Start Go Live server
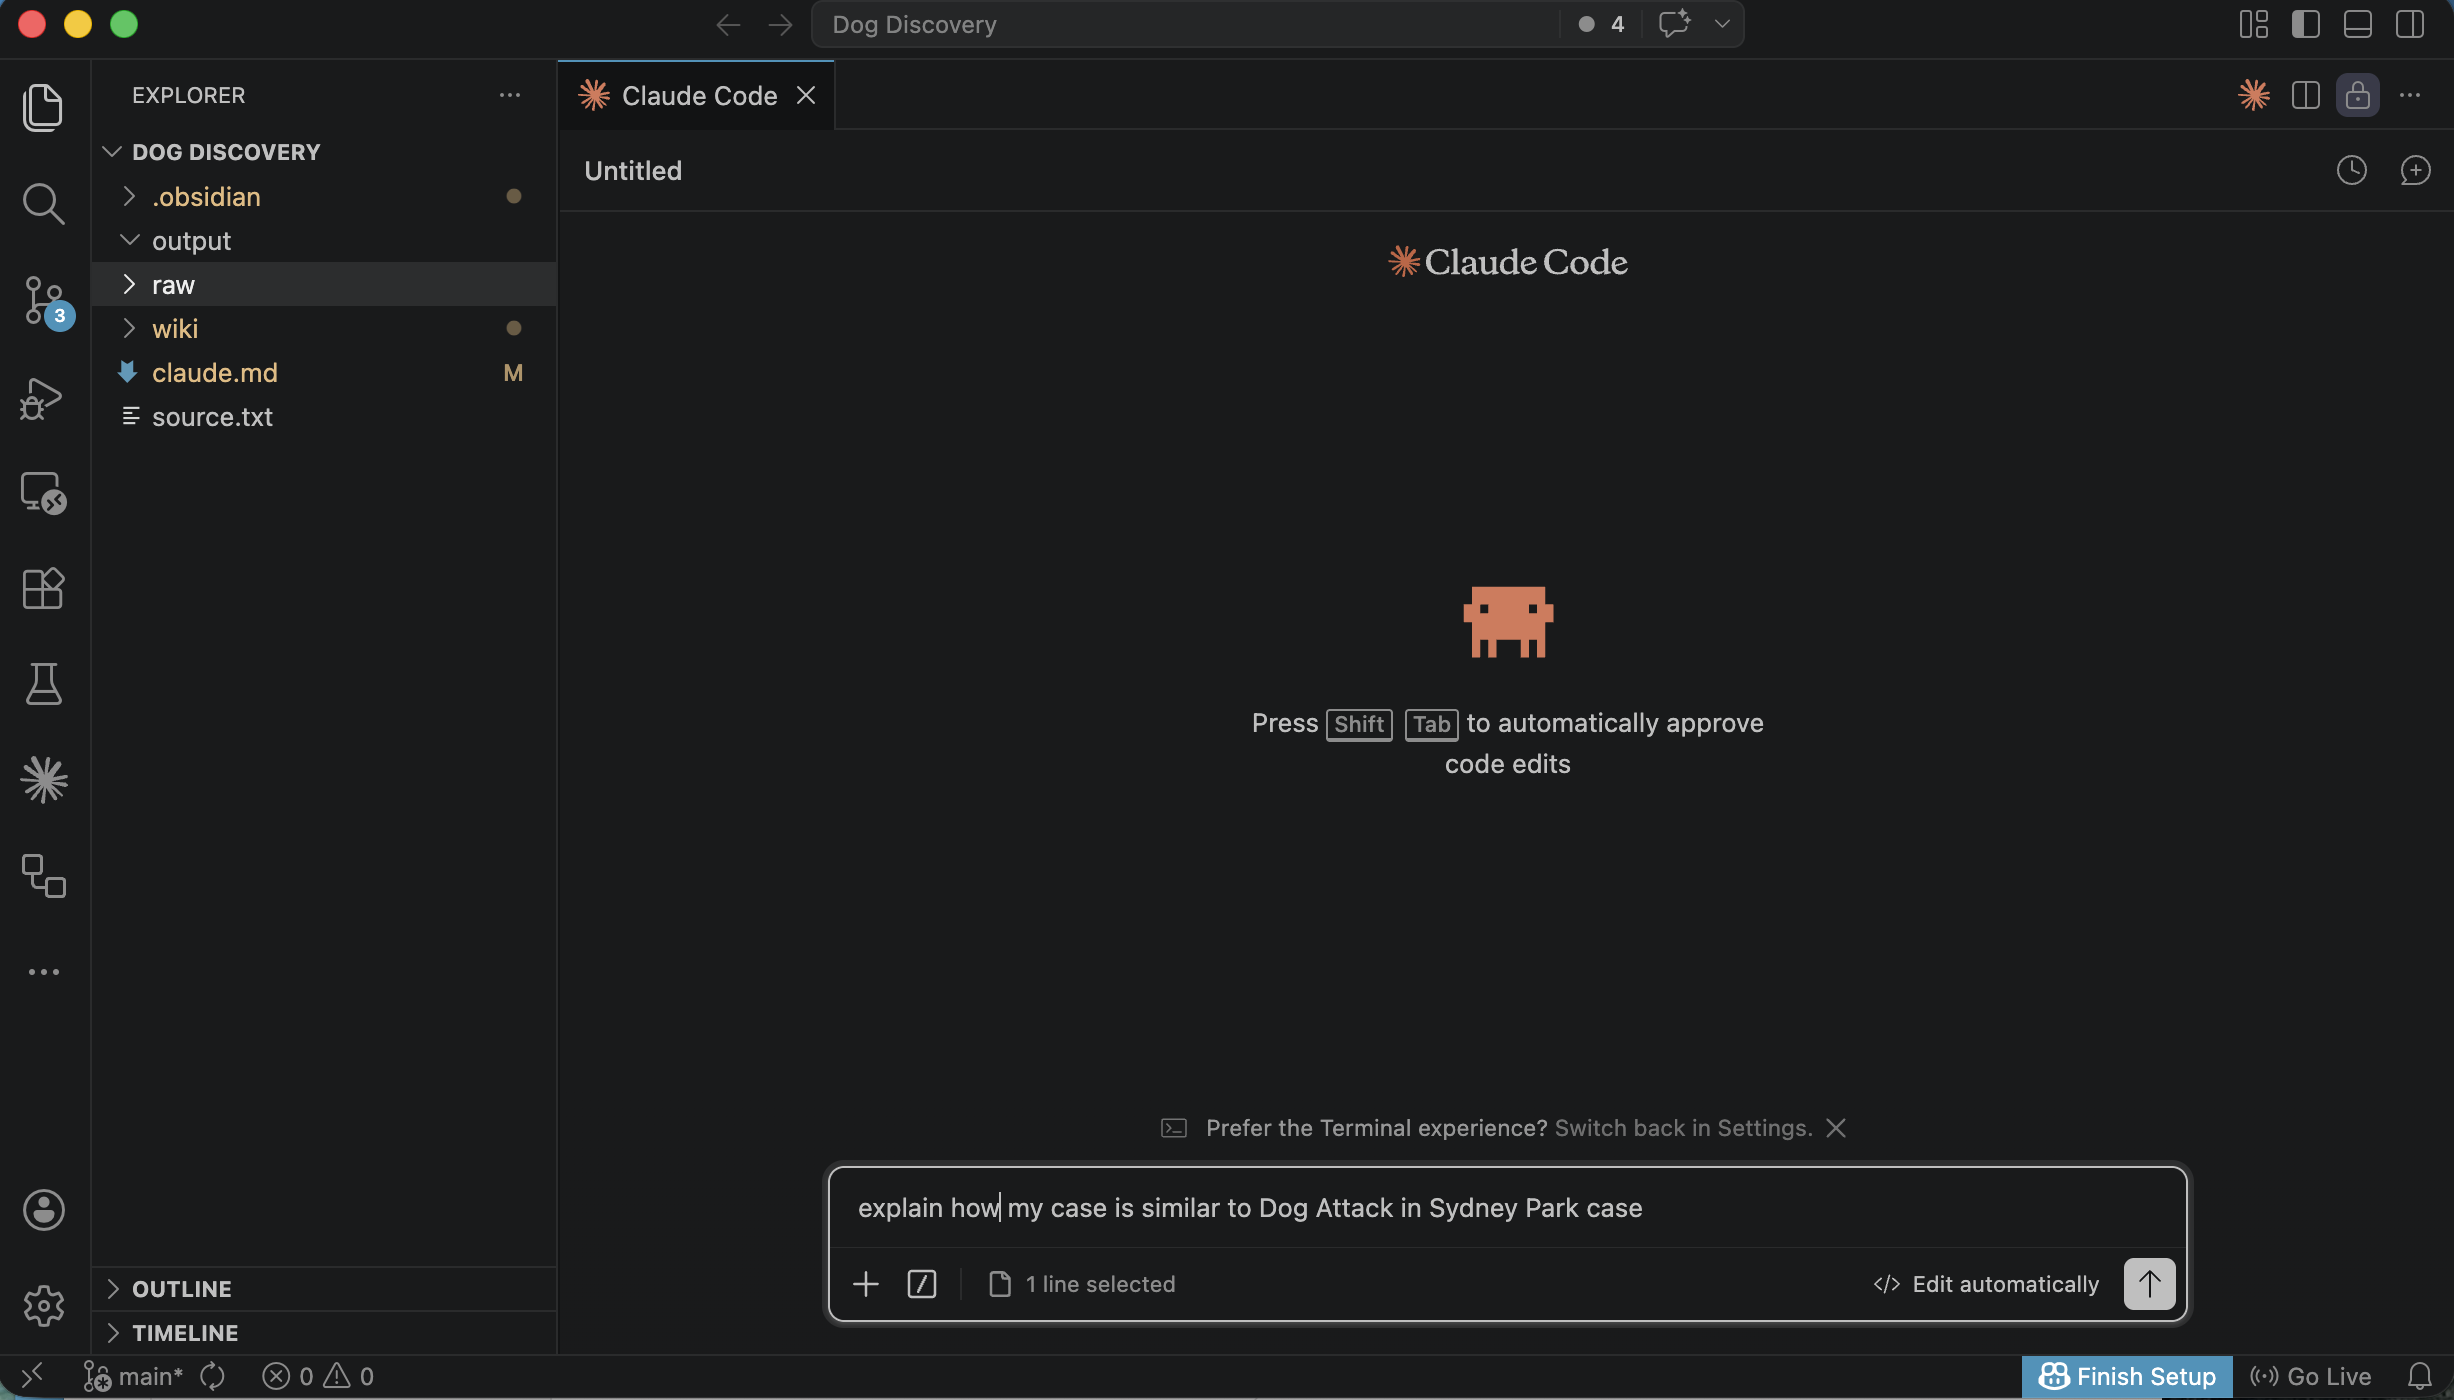2454x1400 pixels. [2310, 1377]
